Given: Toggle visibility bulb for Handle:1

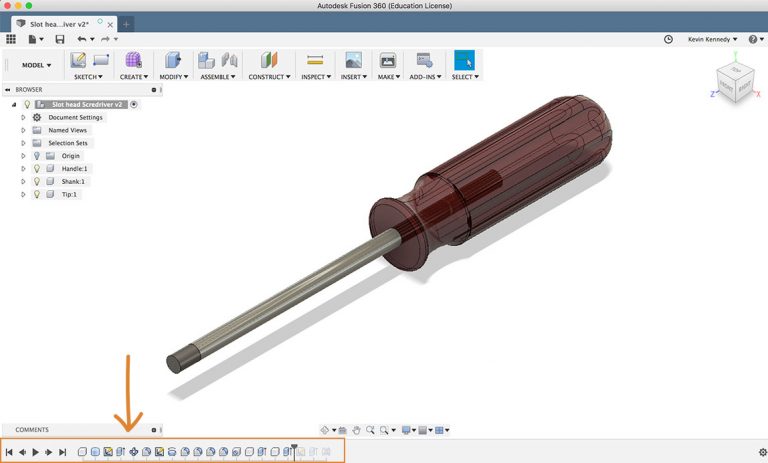Looking at the screenshot, I should click(36, 169).
